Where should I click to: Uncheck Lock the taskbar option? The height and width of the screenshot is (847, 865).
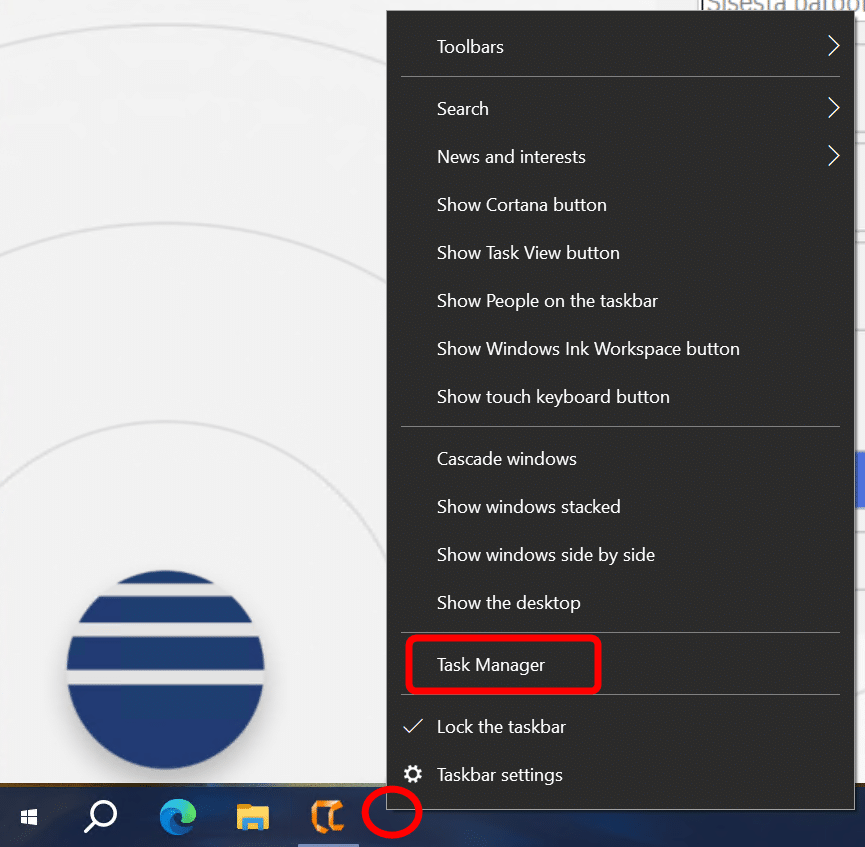click(501, 727)
